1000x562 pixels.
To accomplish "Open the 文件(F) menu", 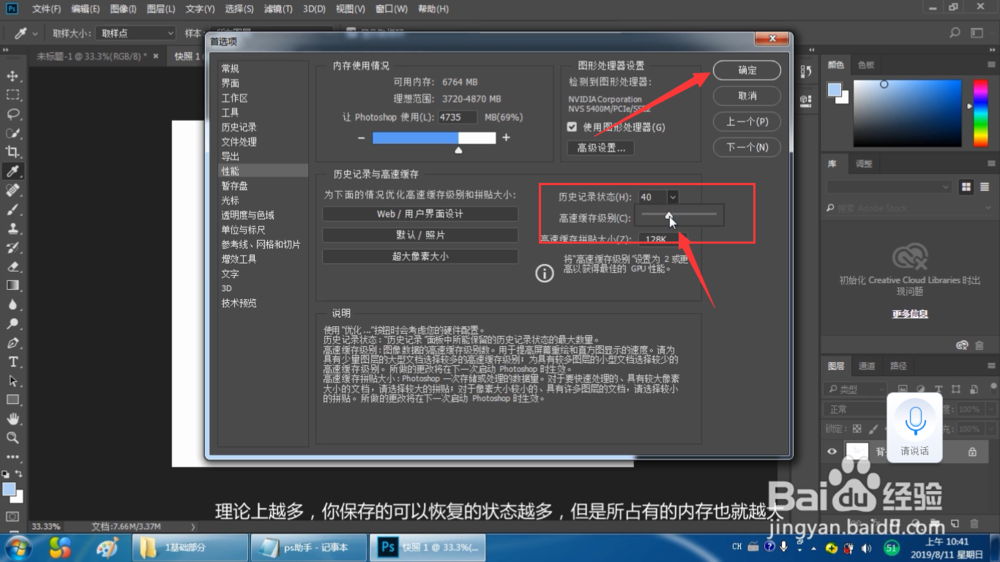I will click(x=46, y=9).
